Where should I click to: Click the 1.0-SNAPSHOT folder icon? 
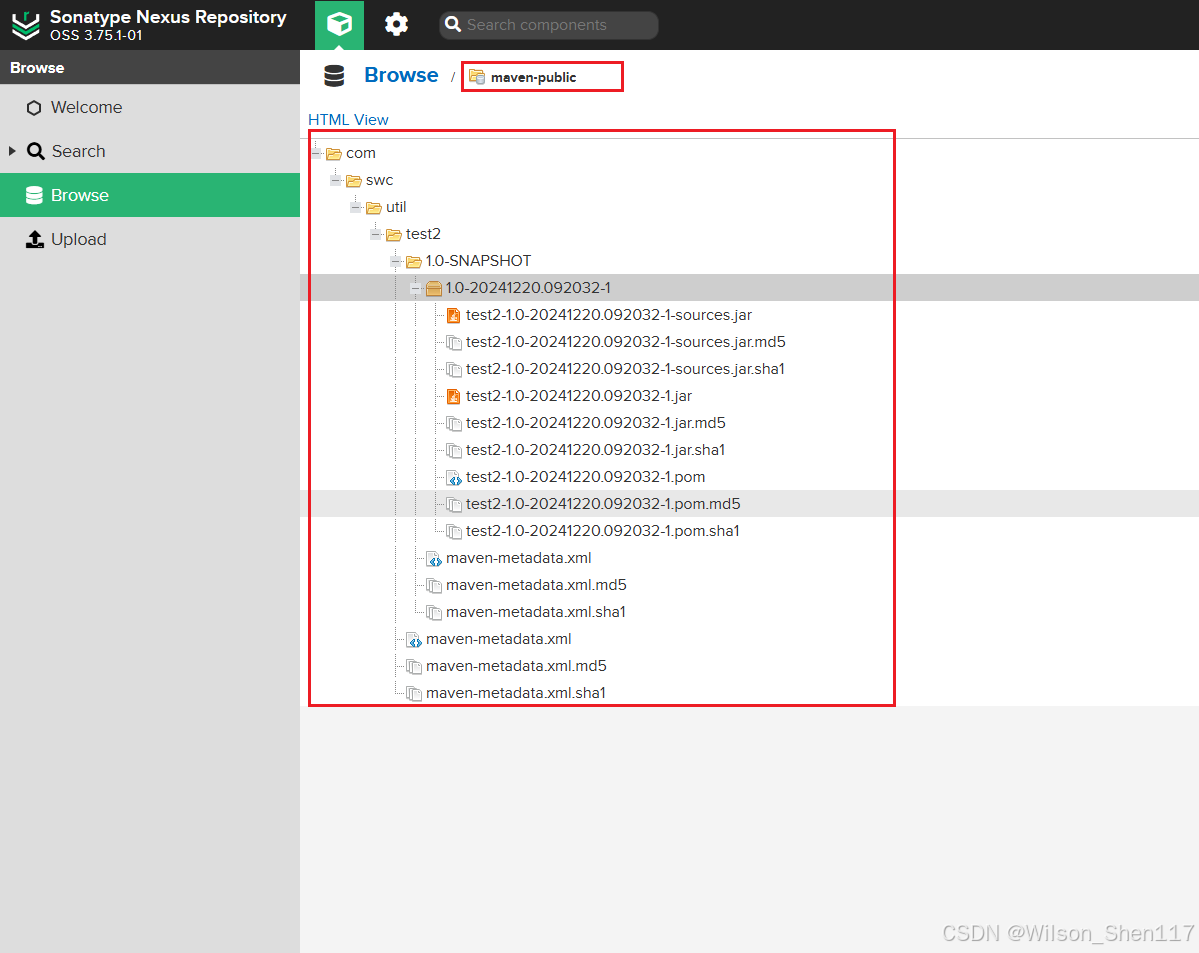(414, 262)
